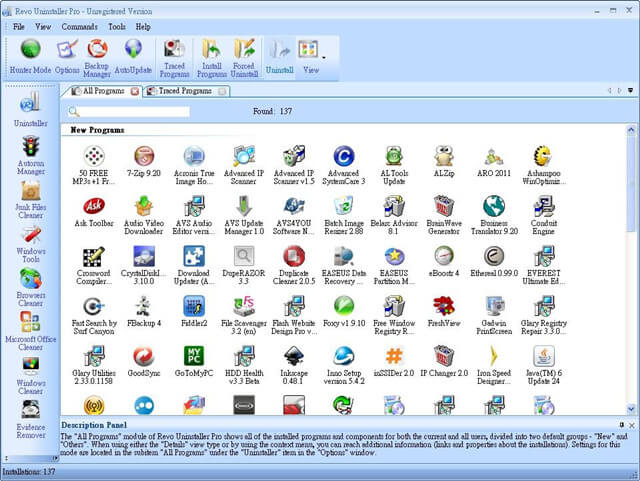Open the Commands menu
Screen dimensions: 640x481
pyautogui.click(x=79, y=27)
